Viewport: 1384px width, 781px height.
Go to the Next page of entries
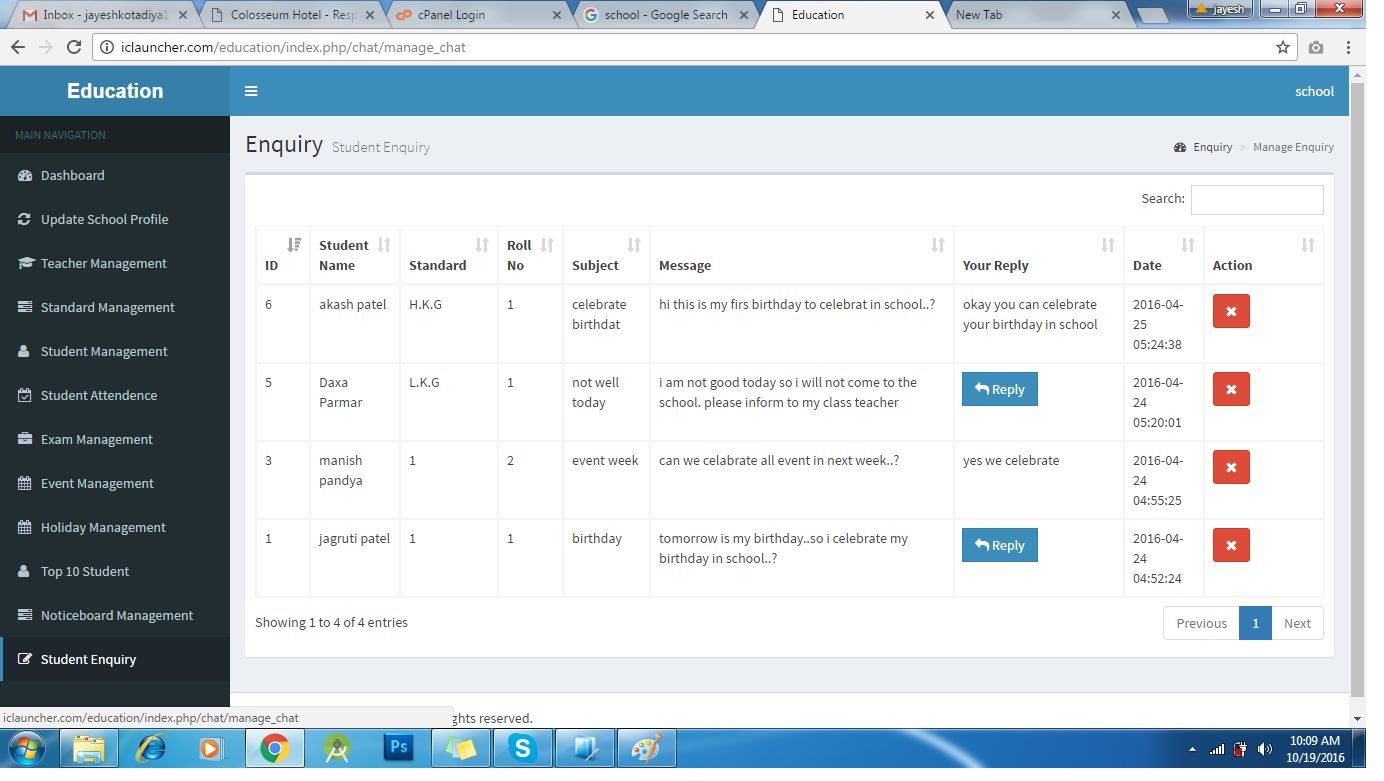(x=1297, y=623)
